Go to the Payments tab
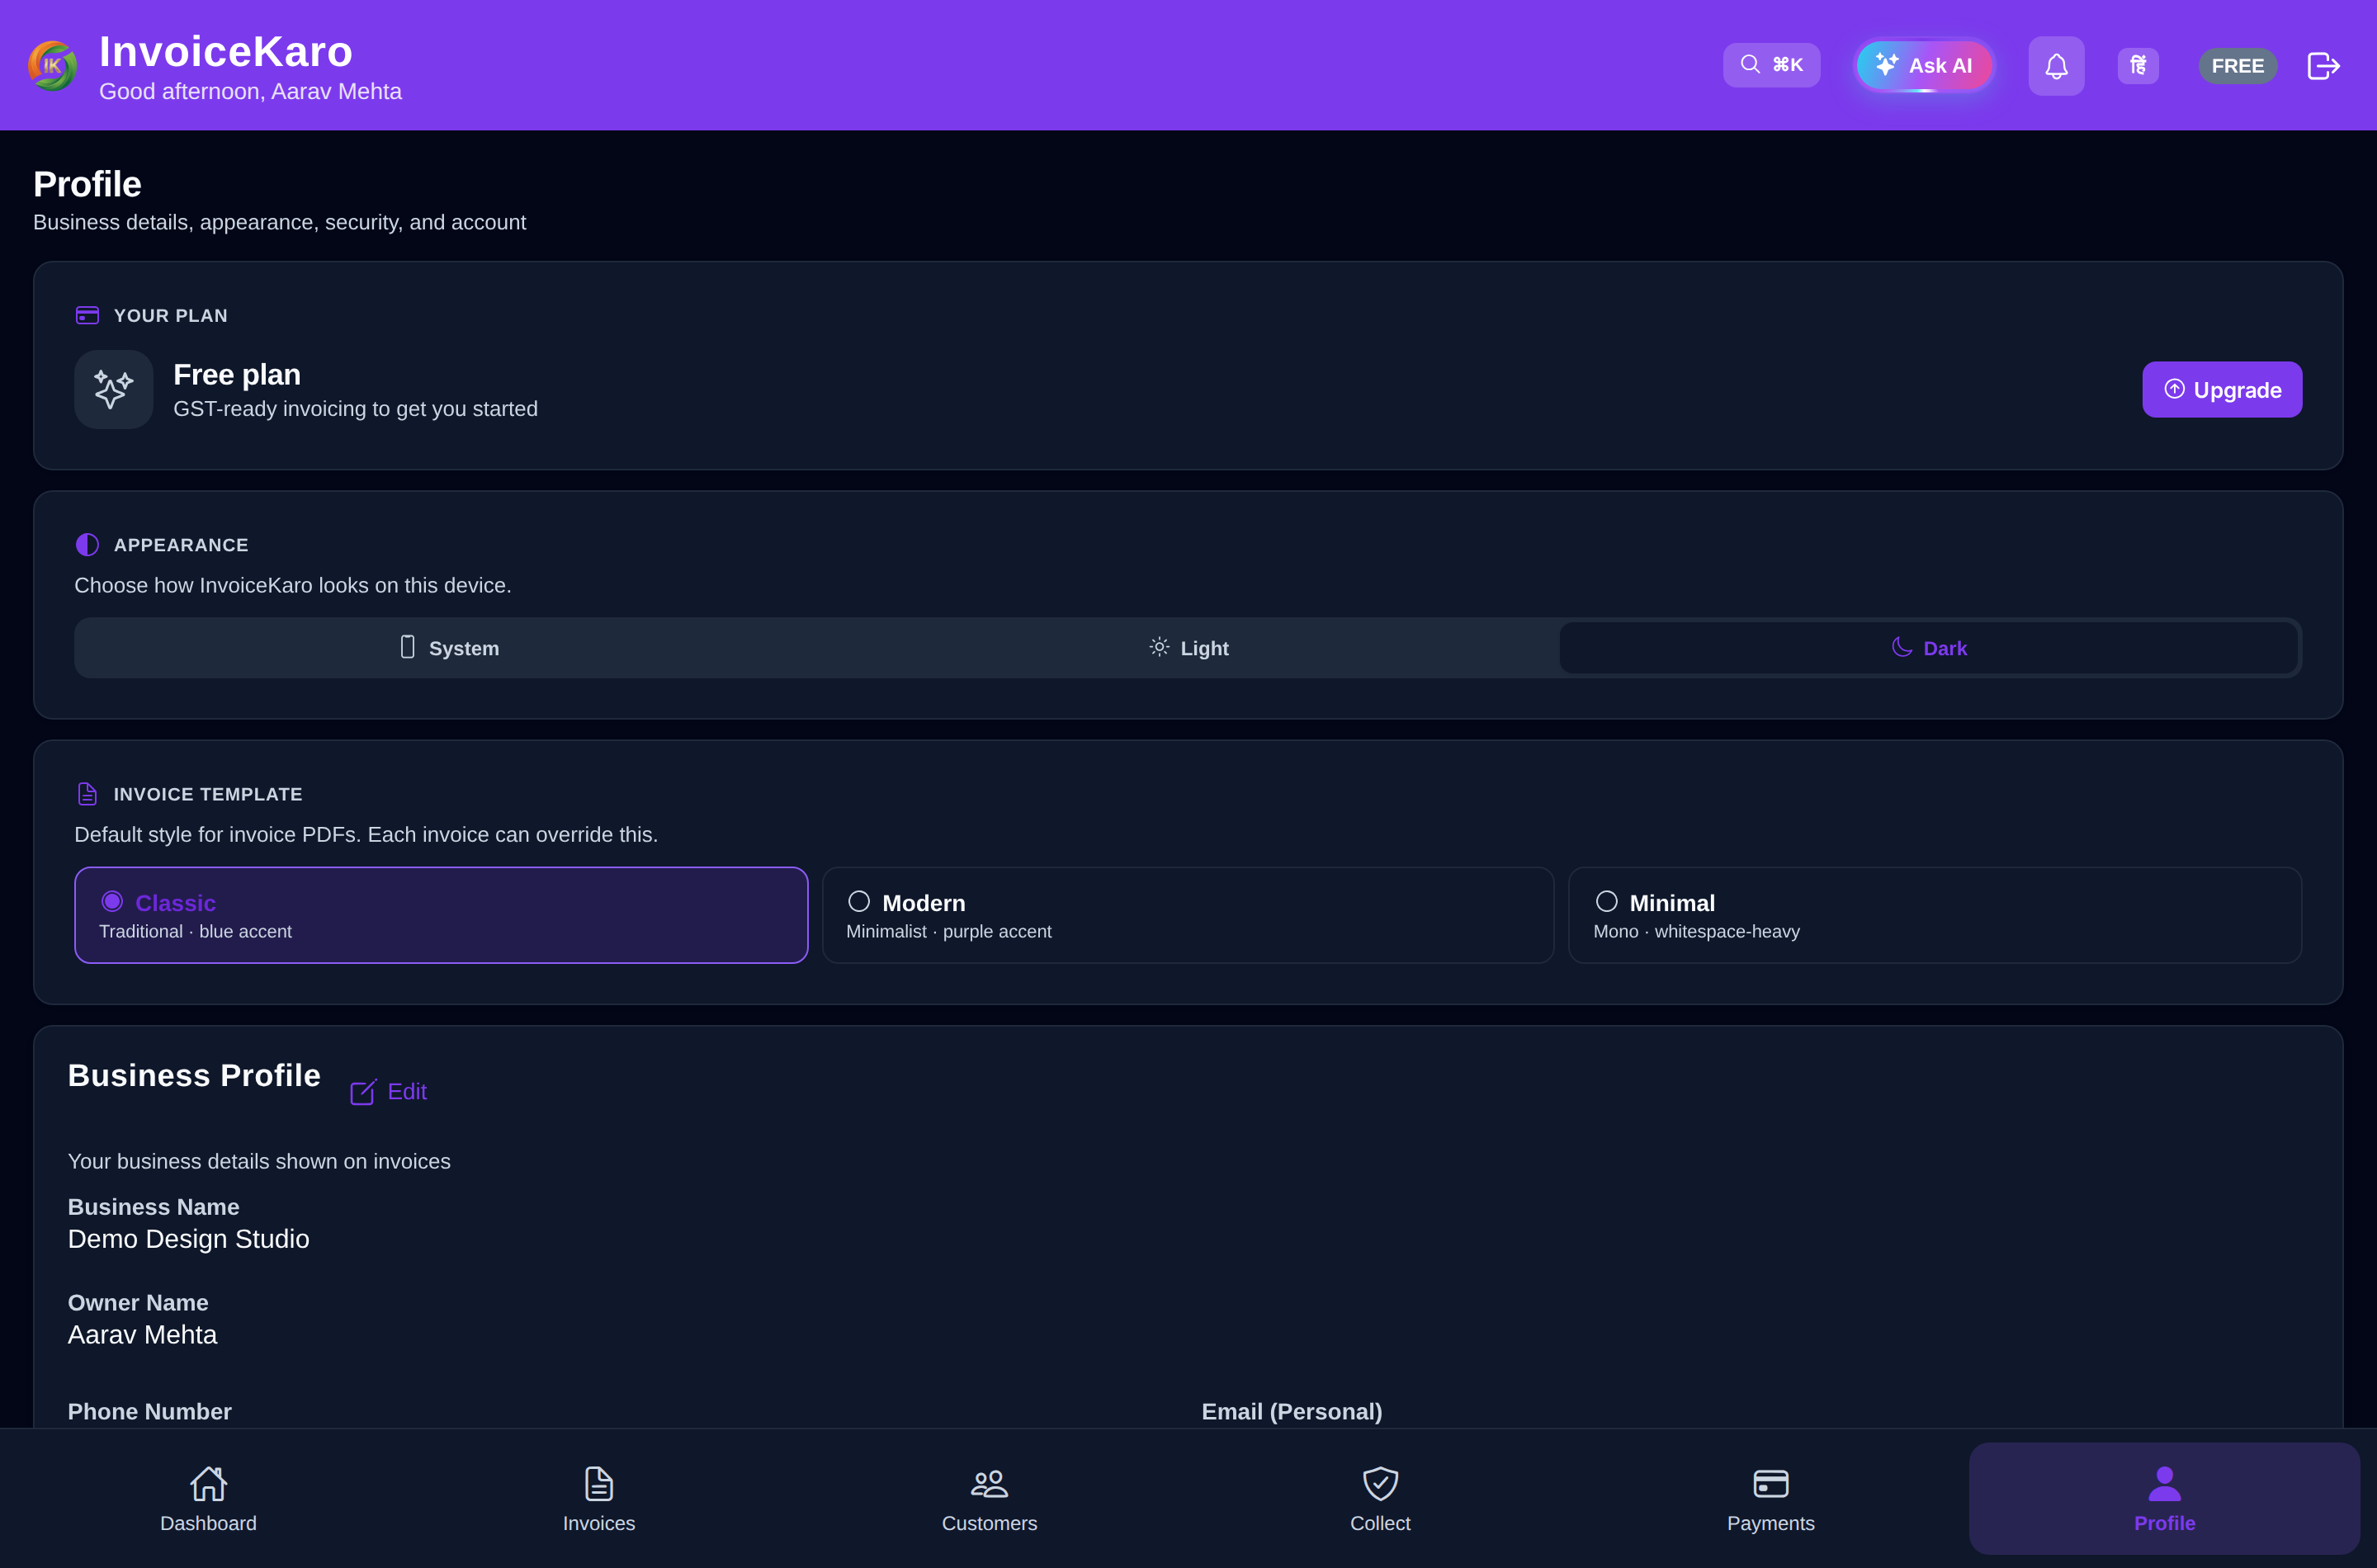 (x=1770, y=1498)
